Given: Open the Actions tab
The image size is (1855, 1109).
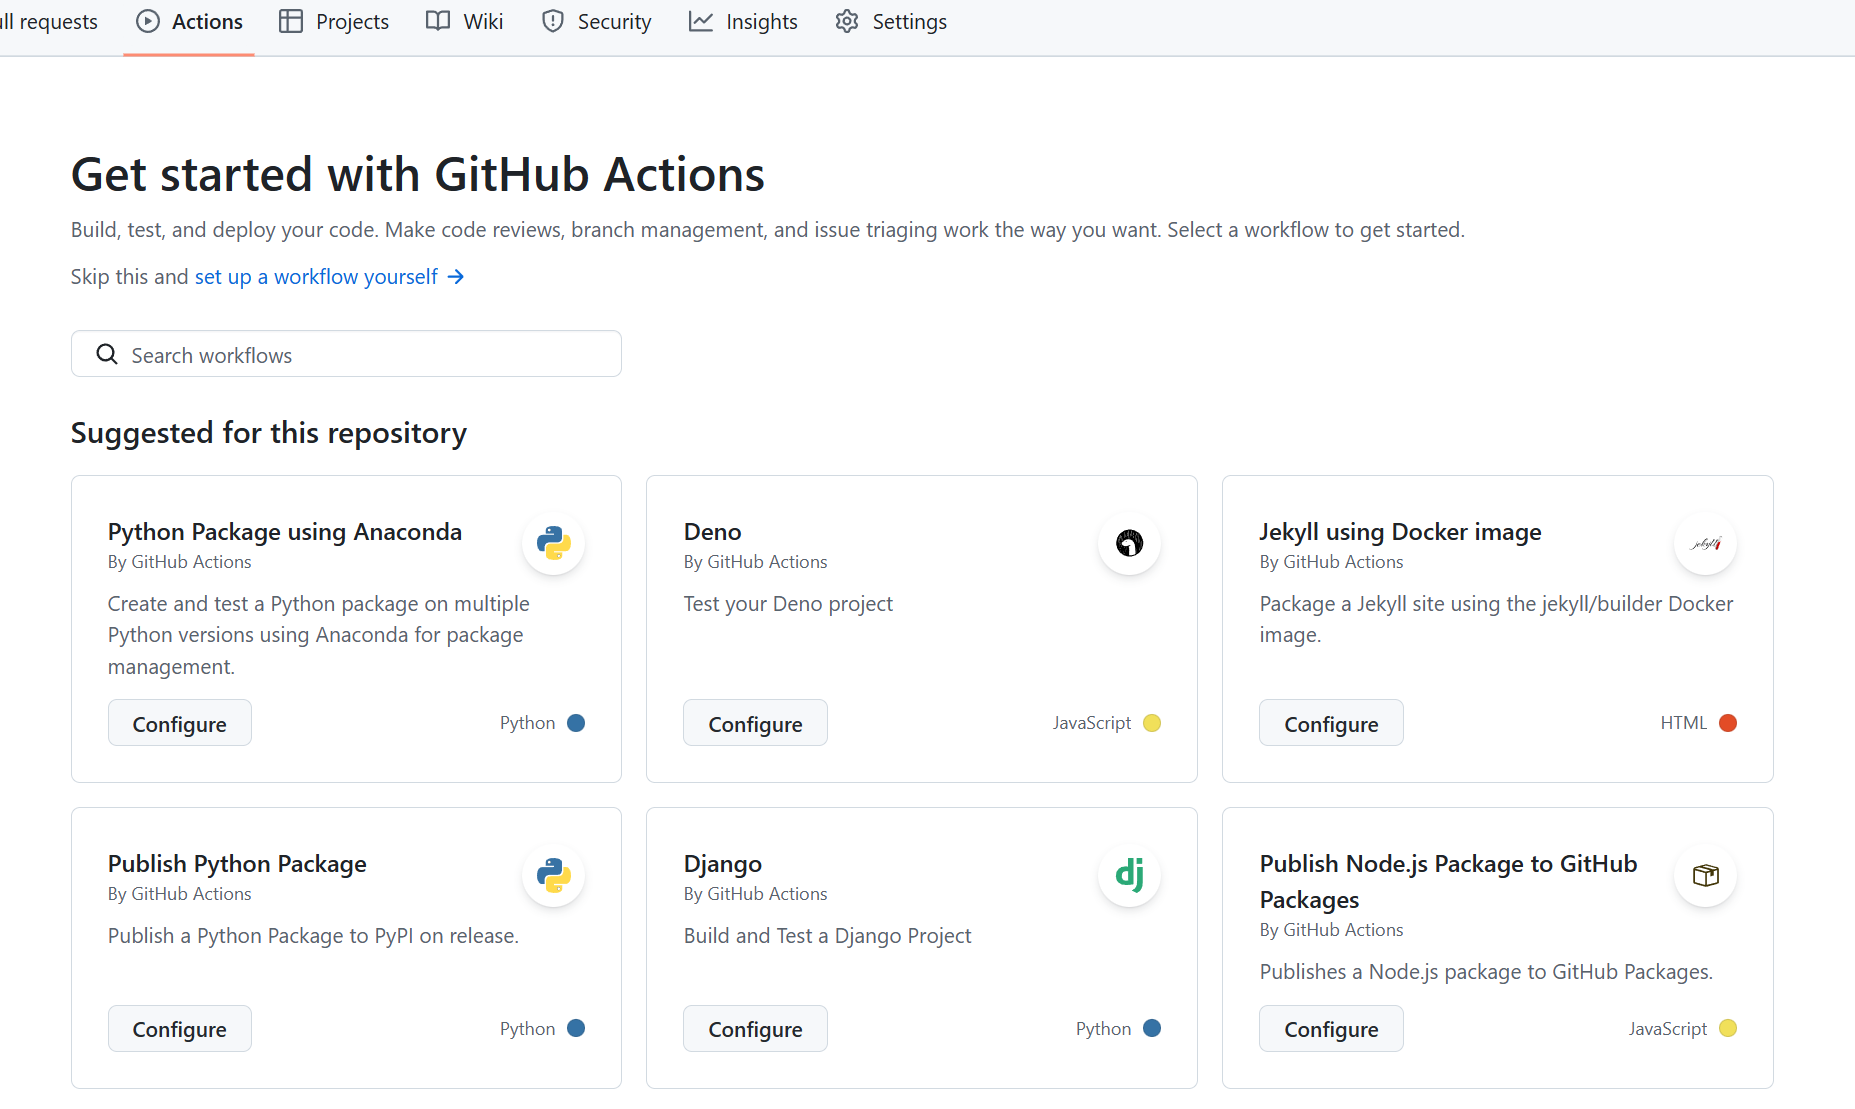Looking at the screenshot, I should click(x=189, y=21).
